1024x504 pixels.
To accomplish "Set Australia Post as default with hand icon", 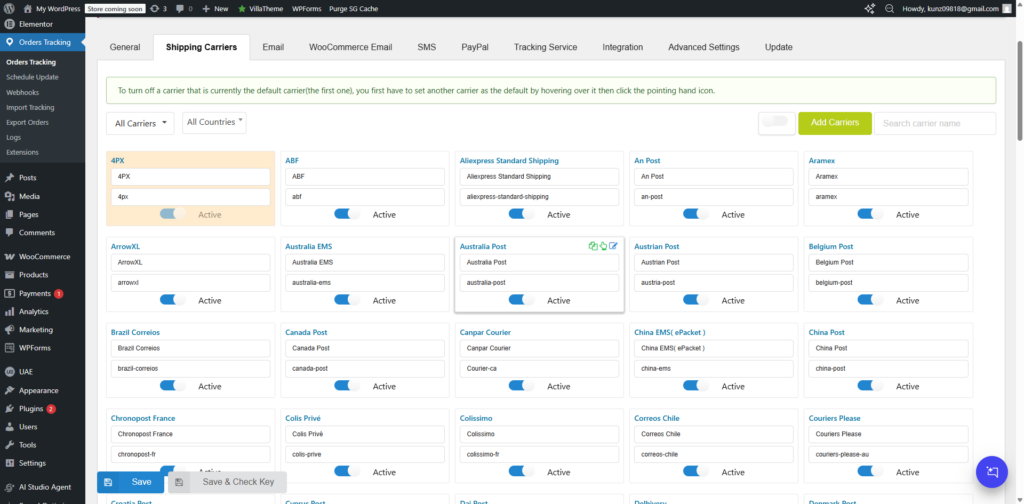I will pyautogui.click(x=603, y=246).
